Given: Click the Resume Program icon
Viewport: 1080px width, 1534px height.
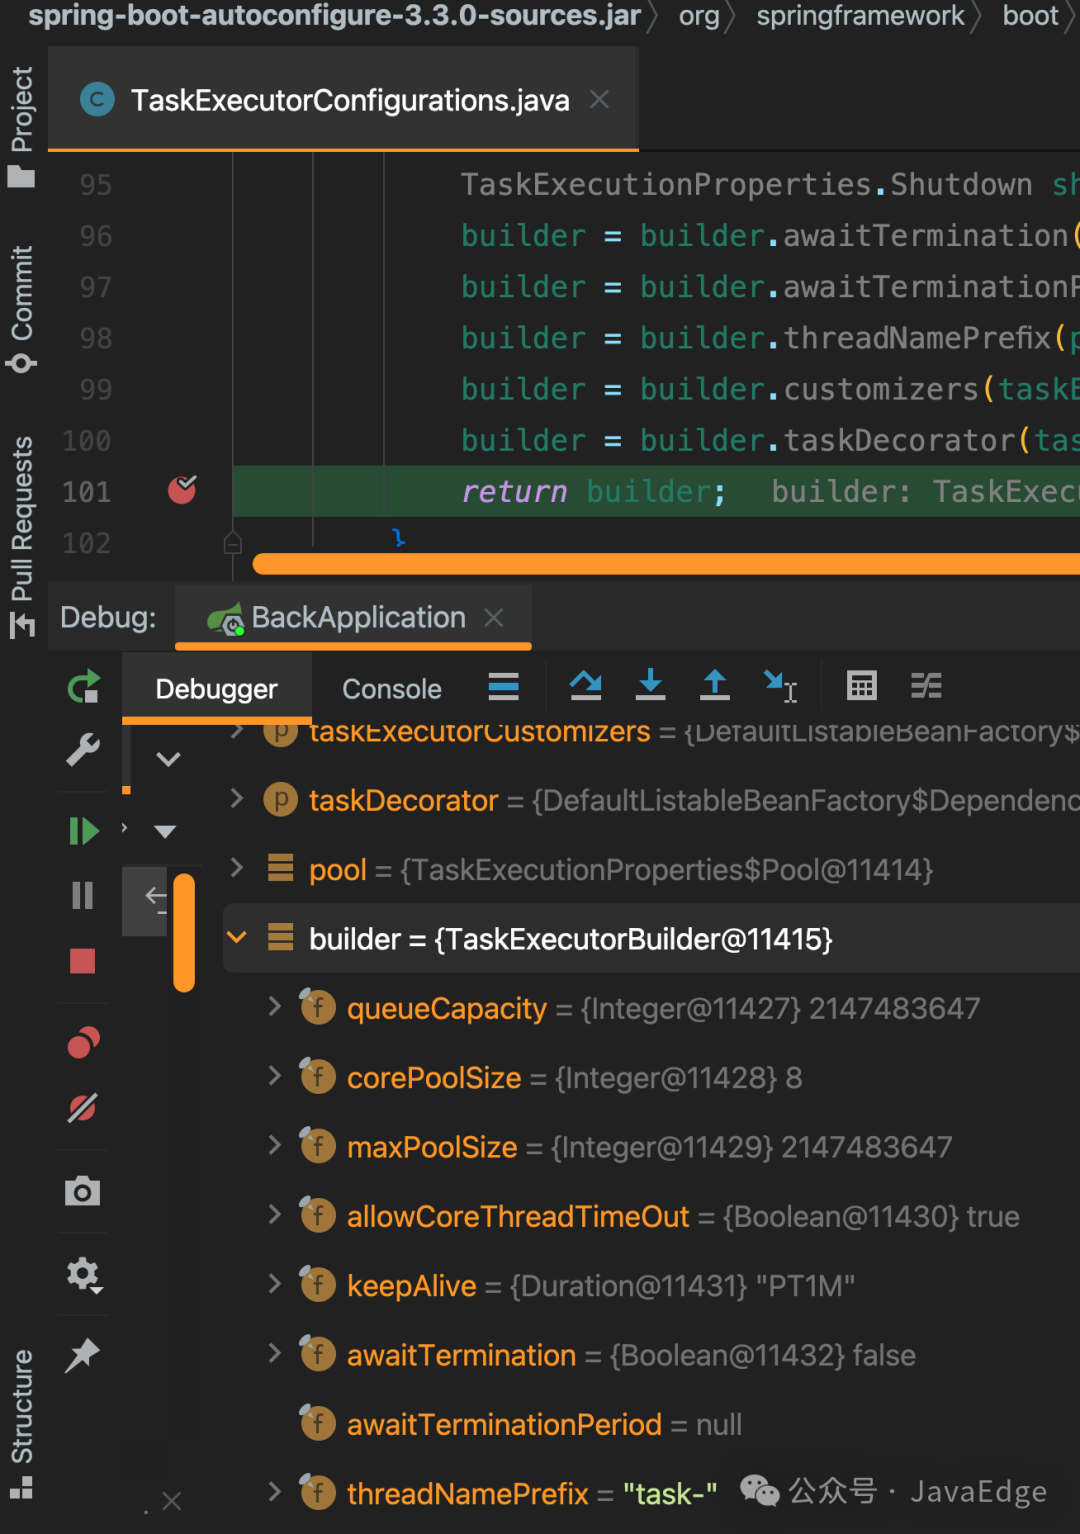Looking at the screenshot, I should point(83,831).
